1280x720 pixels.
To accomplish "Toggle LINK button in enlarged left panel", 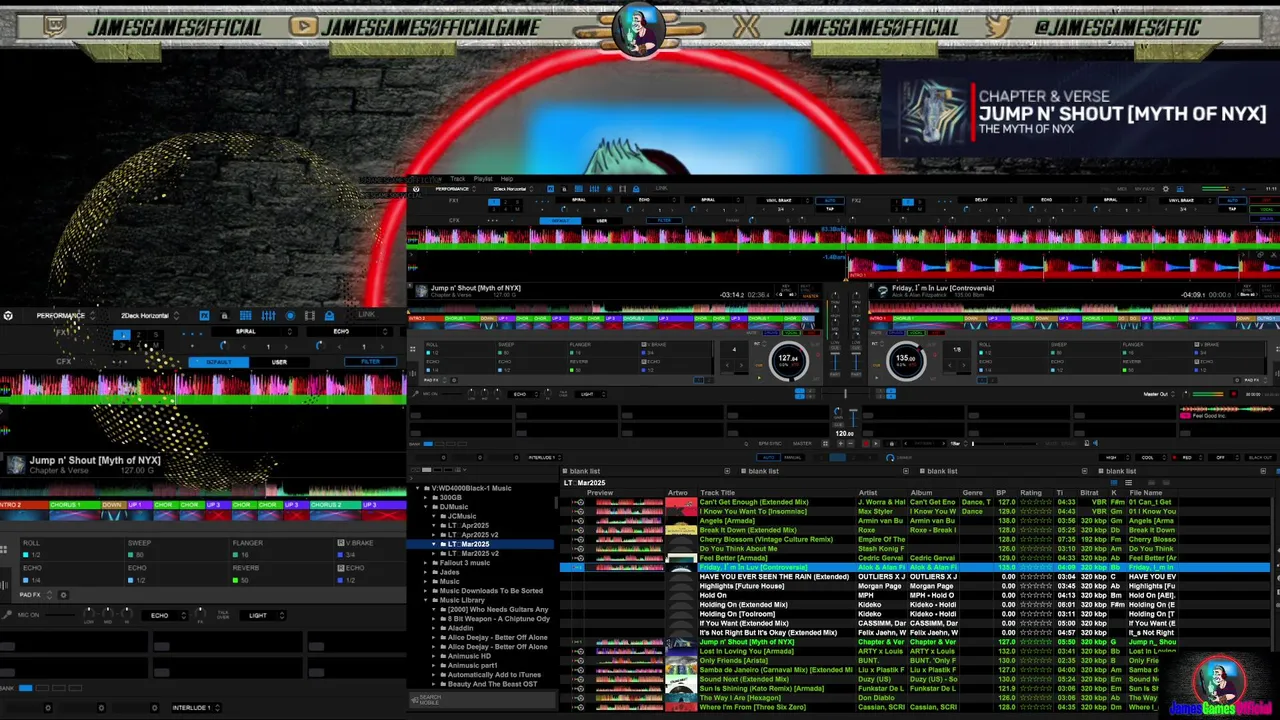I will click(x=367, y=315).
